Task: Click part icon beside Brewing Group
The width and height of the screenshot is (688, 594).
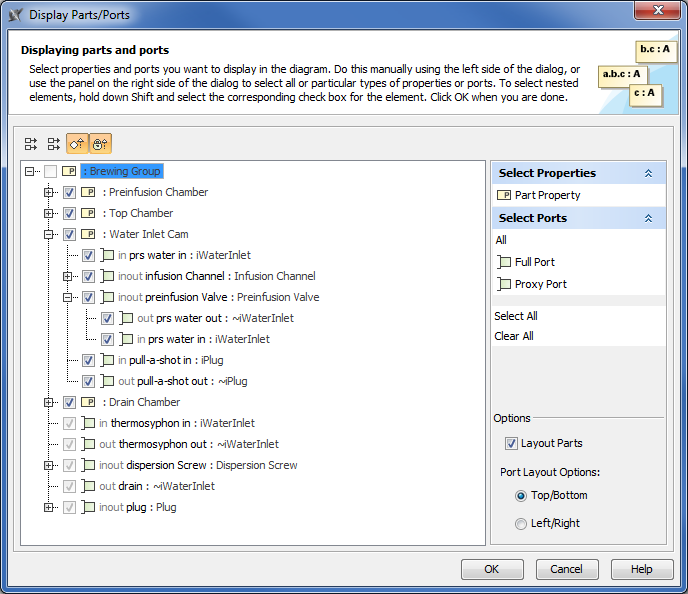Action: [69, 171]
